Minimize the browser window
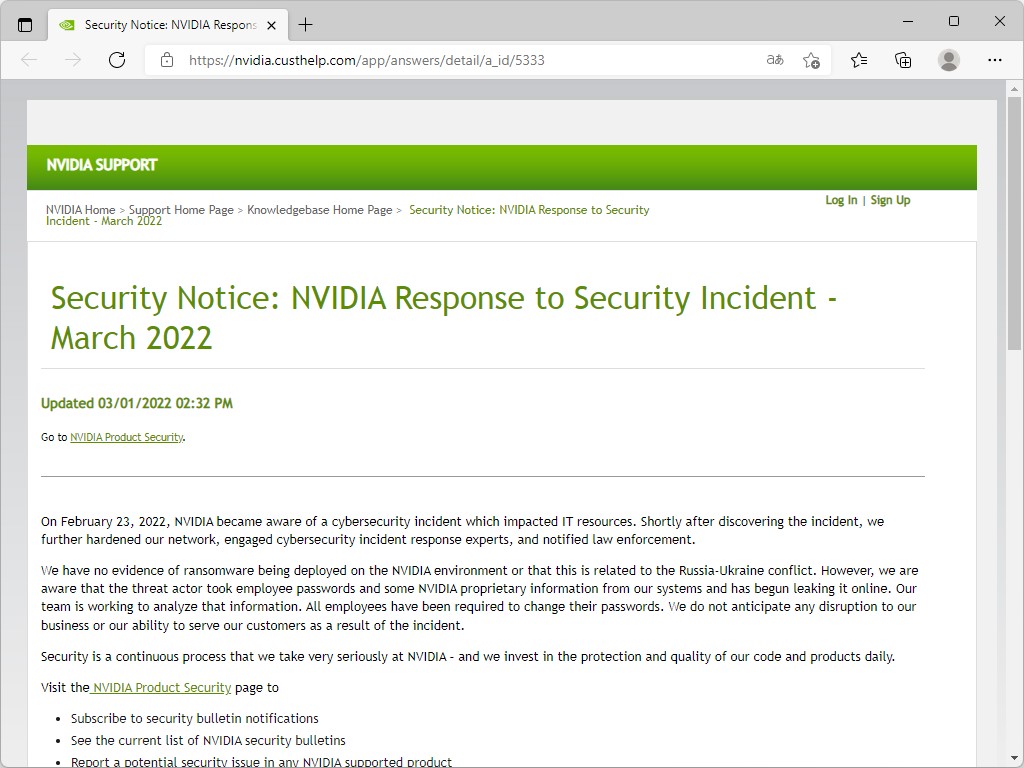The image size is (1024, 768). [x=908, y=22]
